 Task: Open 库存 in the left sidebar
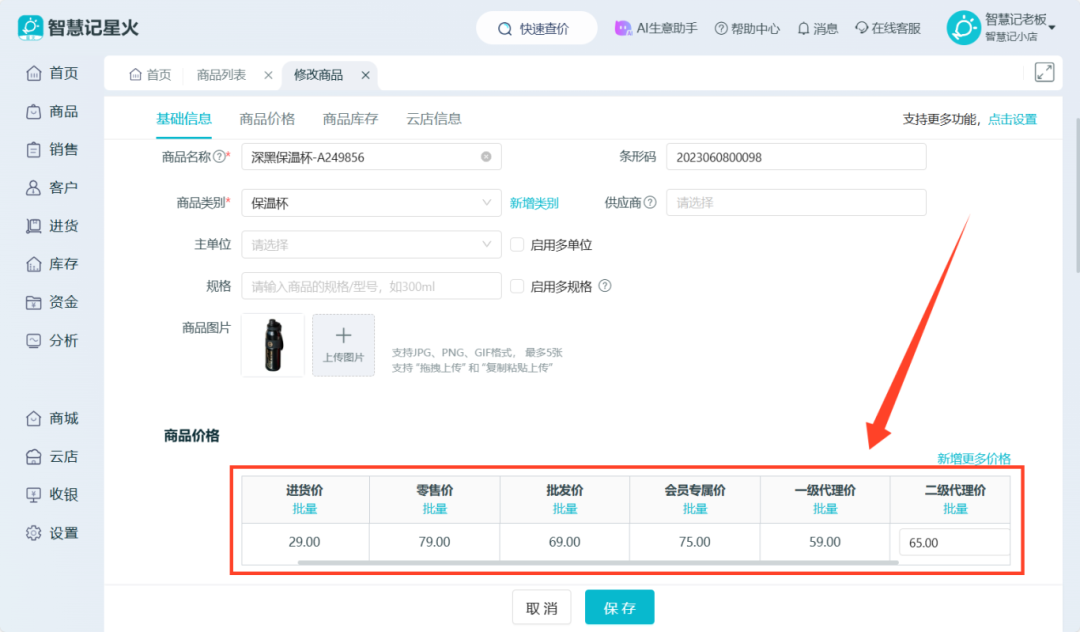pos(52,264)
